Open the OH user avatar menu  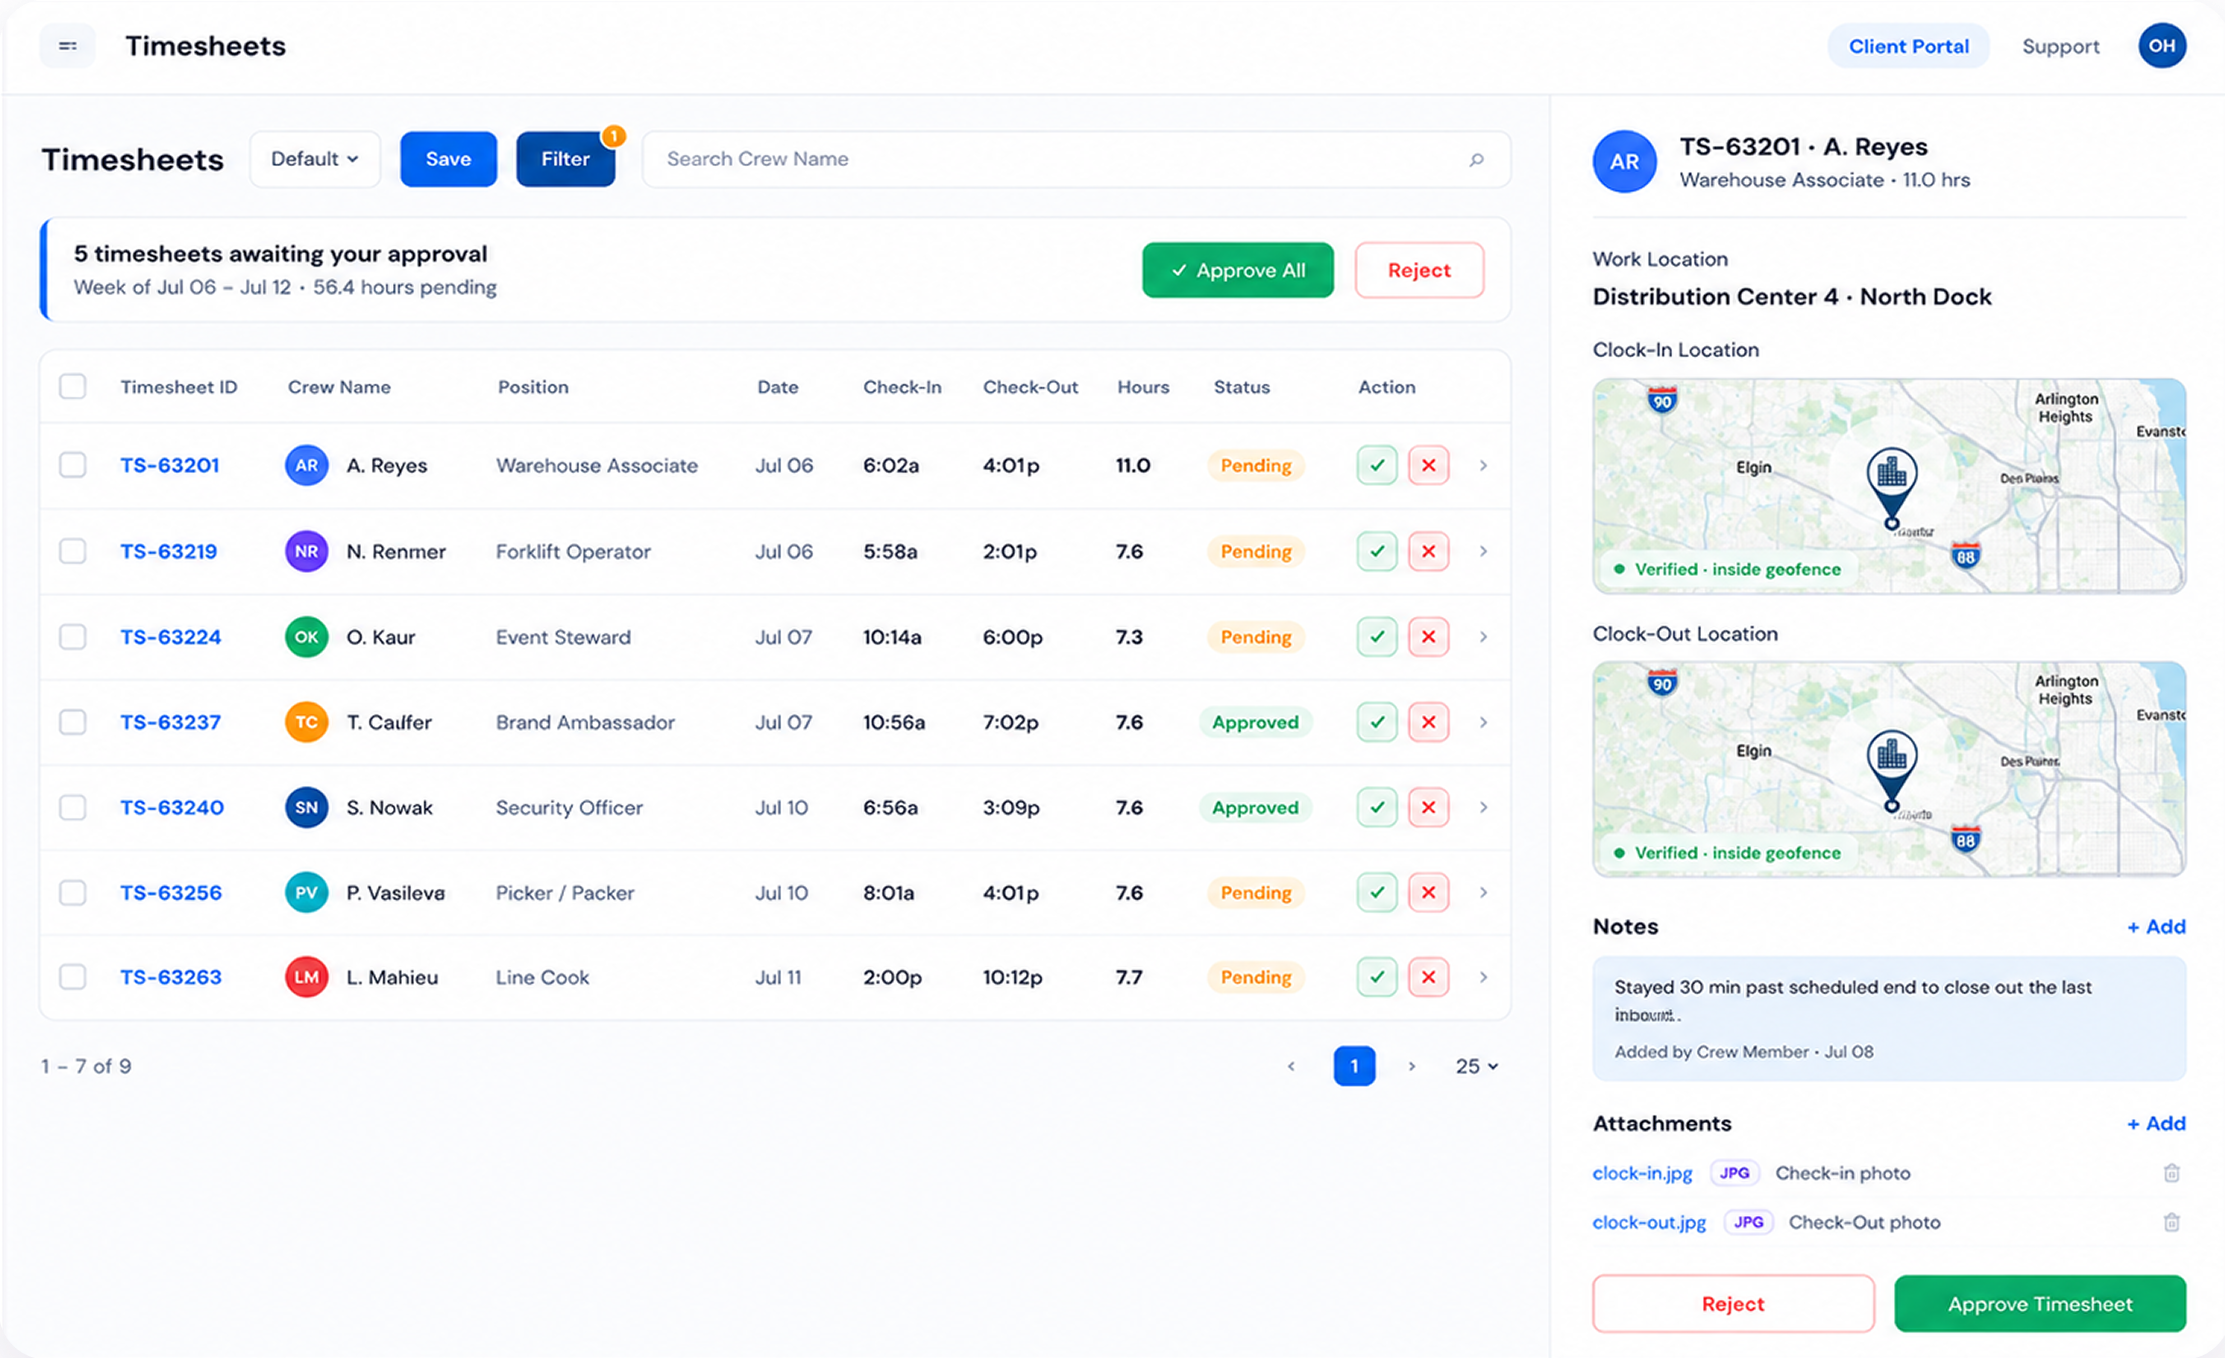(2161, 46)
